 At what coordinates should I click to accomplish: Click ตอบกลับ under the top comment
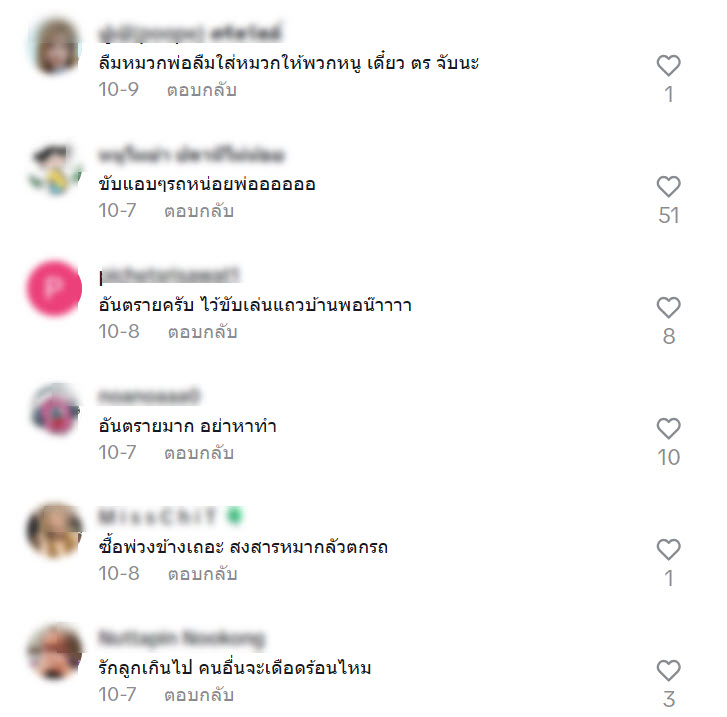coord(202,90)
